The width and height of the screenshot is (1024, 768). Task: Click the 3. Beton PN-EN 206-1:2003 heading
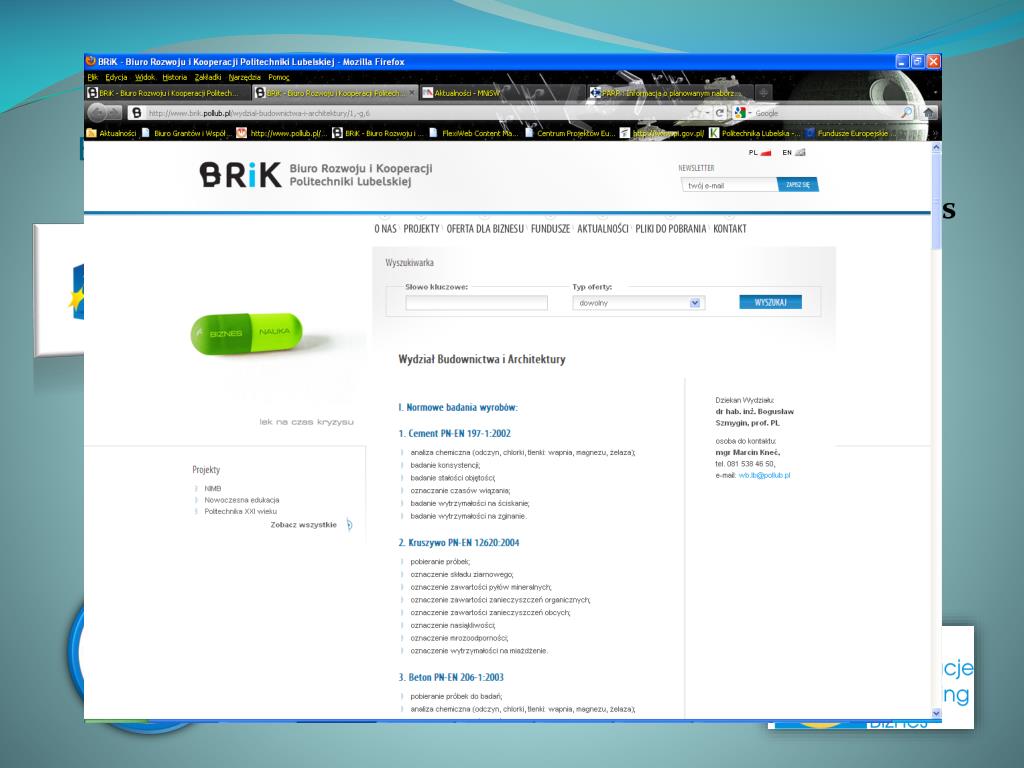click(451, 677)
